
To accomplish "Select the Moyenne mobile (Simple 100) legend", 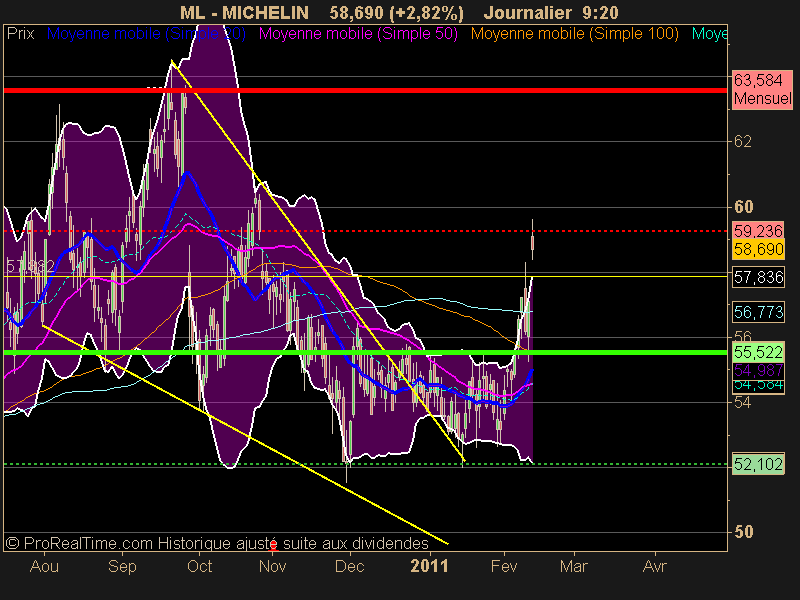I will pyautogui.click(x=574, y=34).
